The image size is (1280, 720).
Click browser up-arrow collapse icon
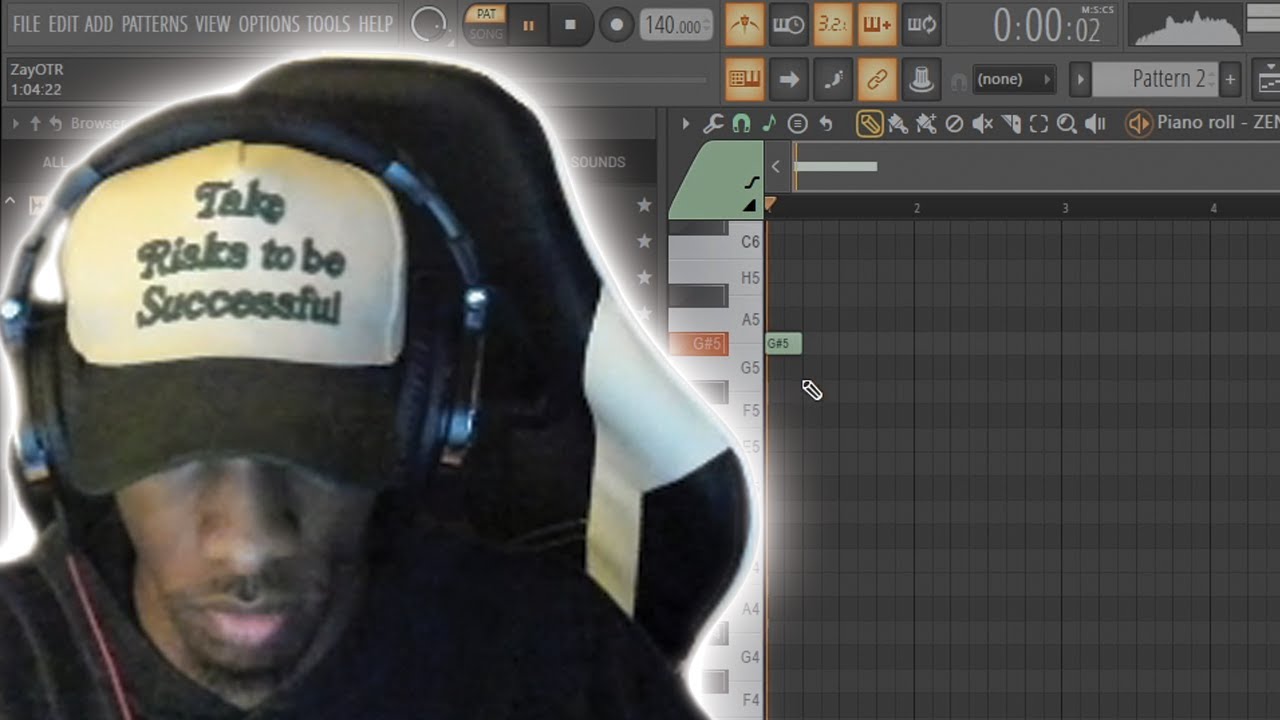(x=36, y=124)
